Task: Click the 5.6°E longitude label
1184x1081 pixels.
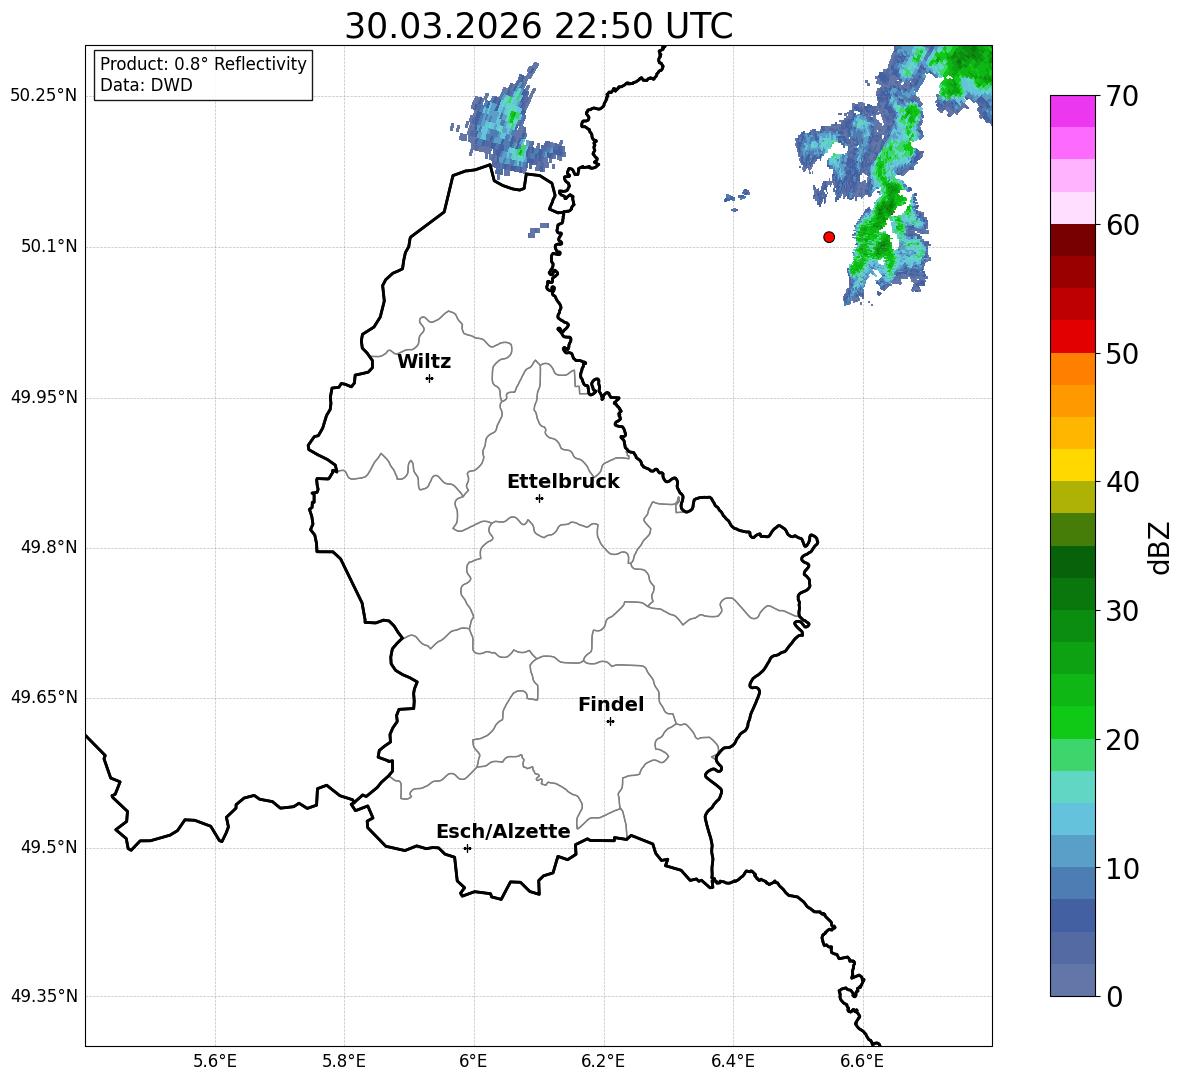Action: 215,1061
